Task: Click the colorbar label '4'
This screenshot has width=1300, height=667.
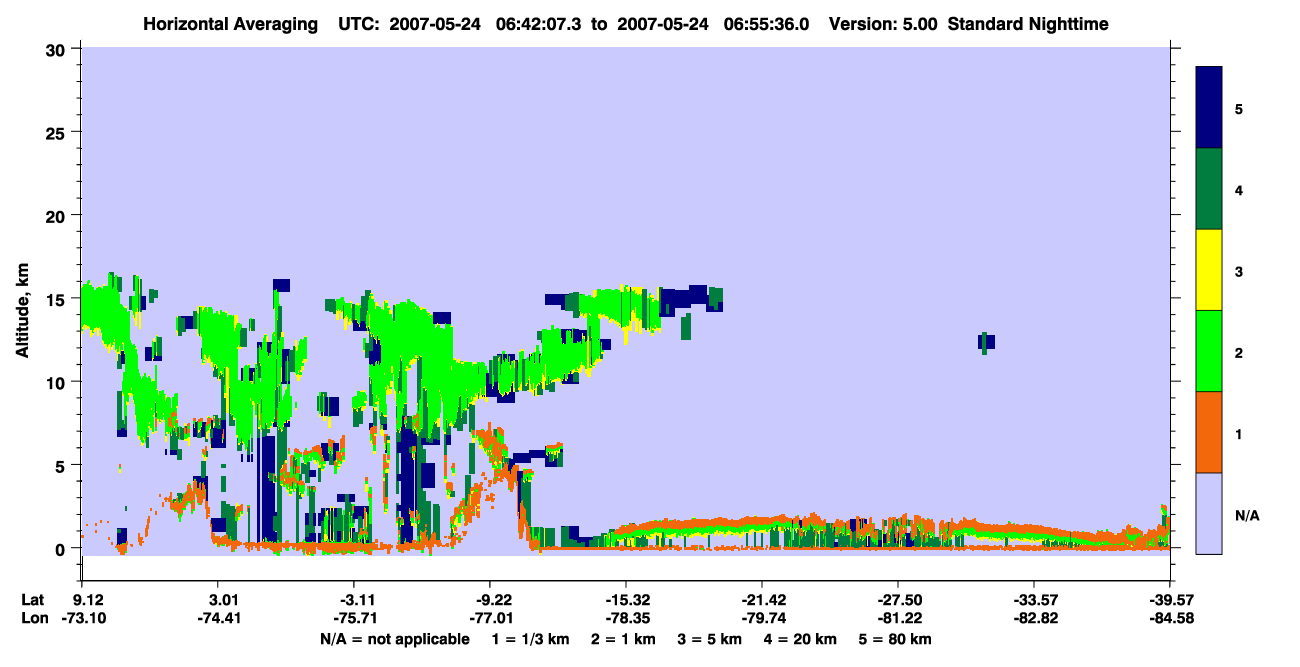Action: 1239,189
